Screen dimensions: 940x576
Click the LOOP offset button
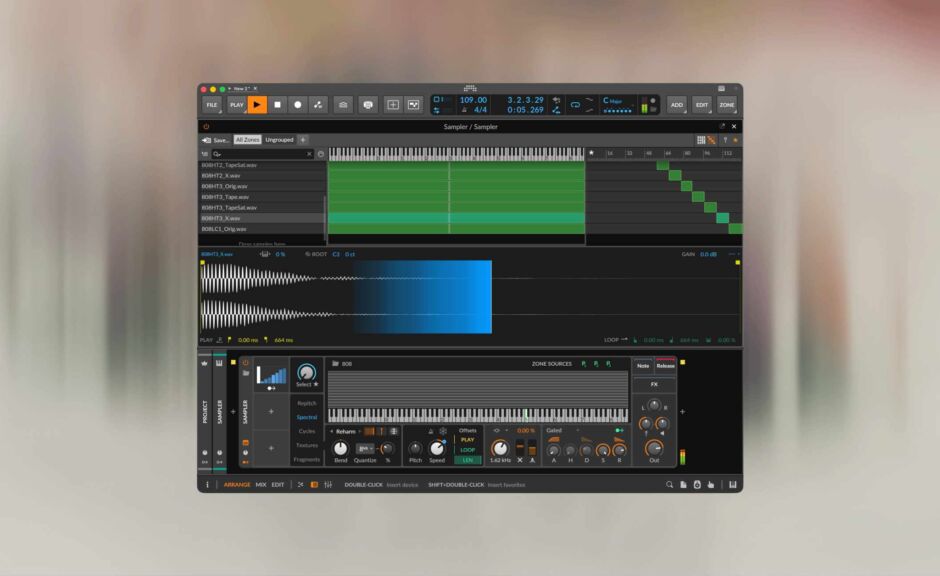468,450
